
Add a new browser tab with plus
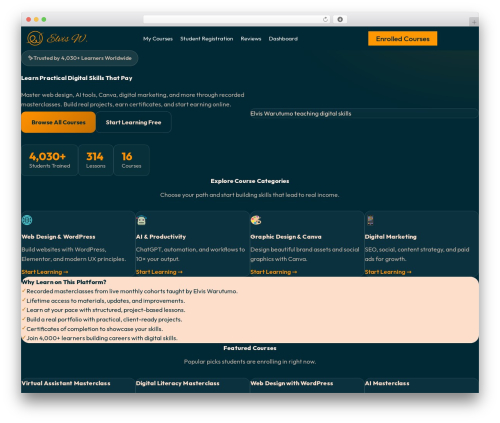pos(474,22)
